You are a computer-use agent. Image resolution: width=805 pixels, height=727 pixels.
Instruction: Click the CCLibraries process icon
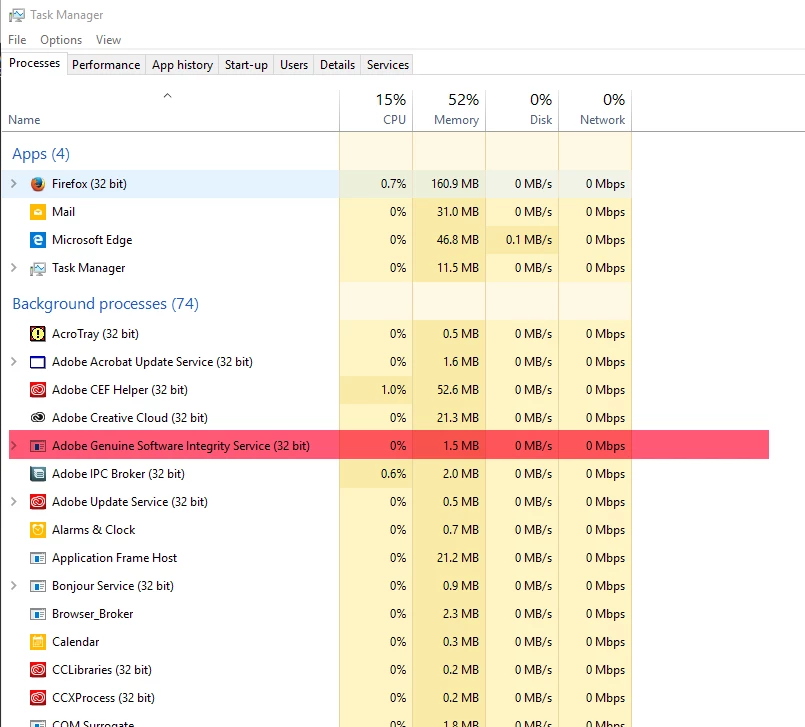[37, 670]
